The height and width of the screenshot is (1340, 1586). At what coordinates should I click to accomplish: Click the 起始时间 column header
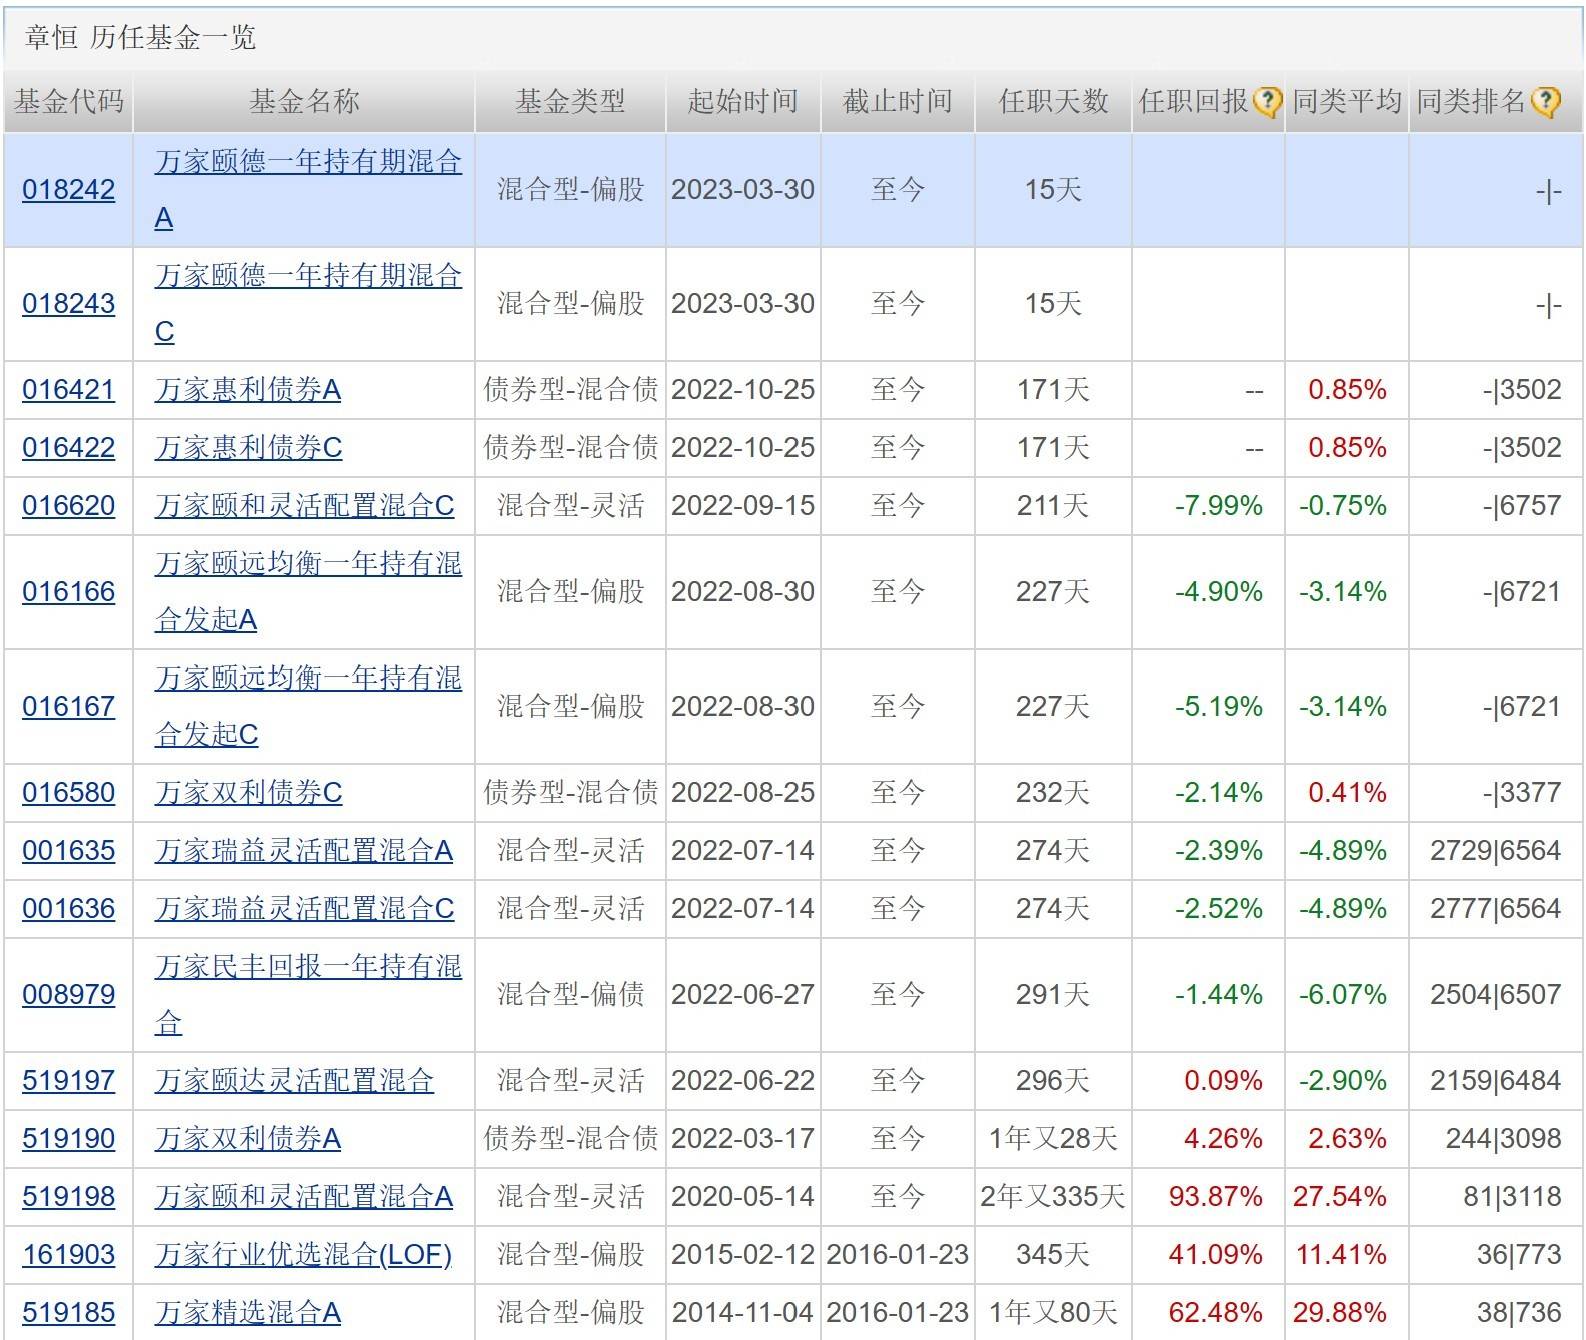(x=743, y=101)
